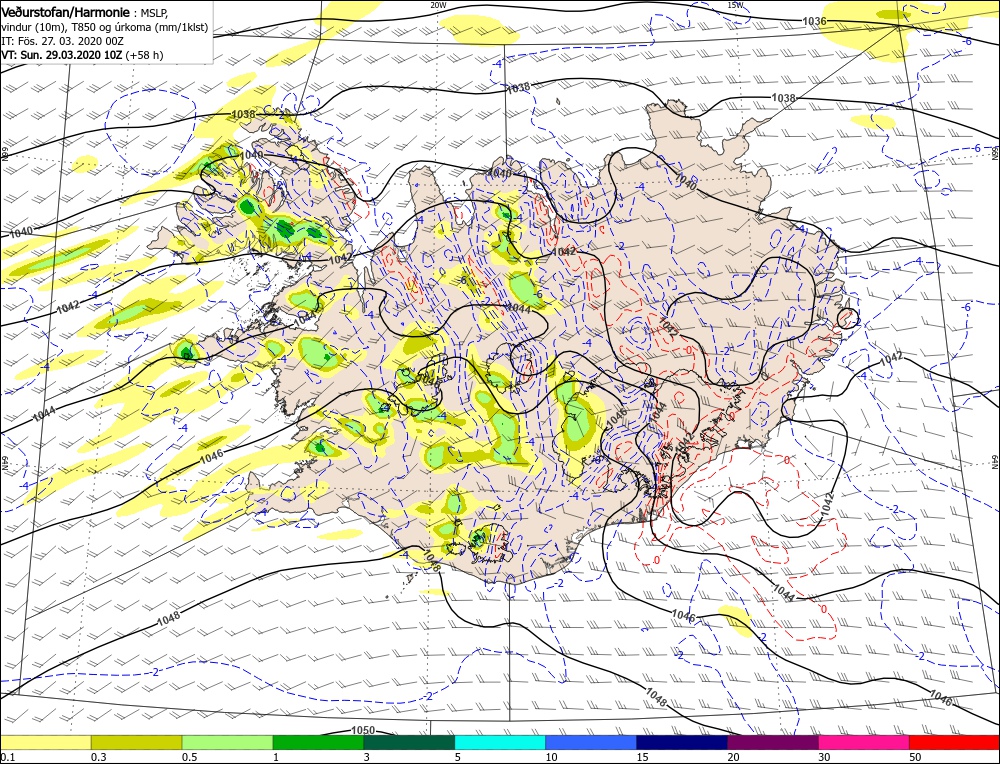
Task: Click the red 50+ legend swatch
Action: 955,742
